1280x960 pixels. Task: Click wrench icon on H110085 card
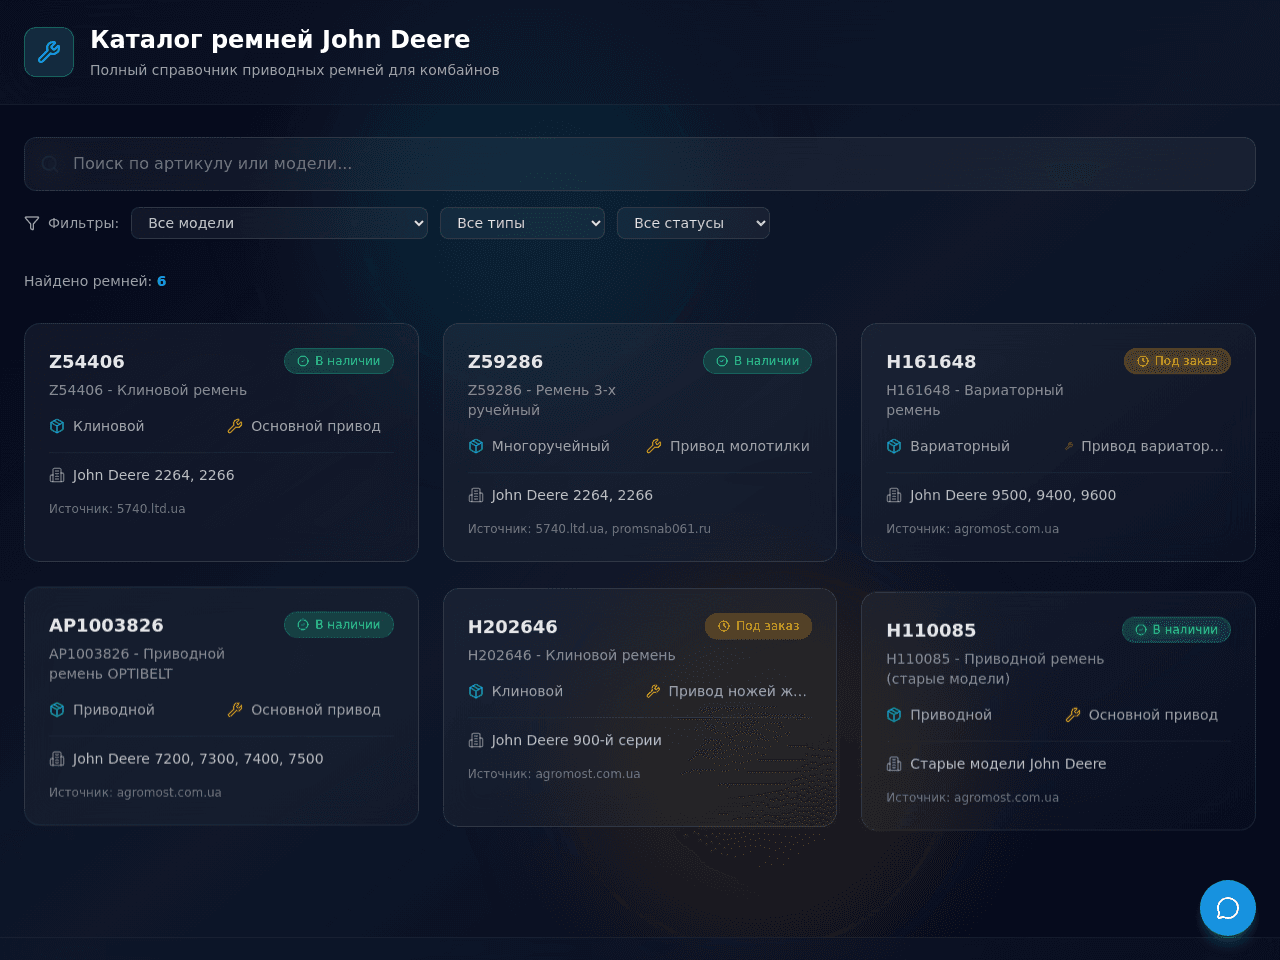1073,715
